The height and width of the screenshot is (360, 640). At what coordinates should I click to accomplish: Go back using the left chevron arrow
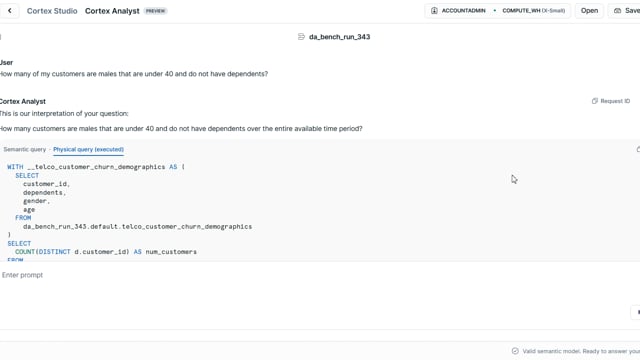point(10,11)
